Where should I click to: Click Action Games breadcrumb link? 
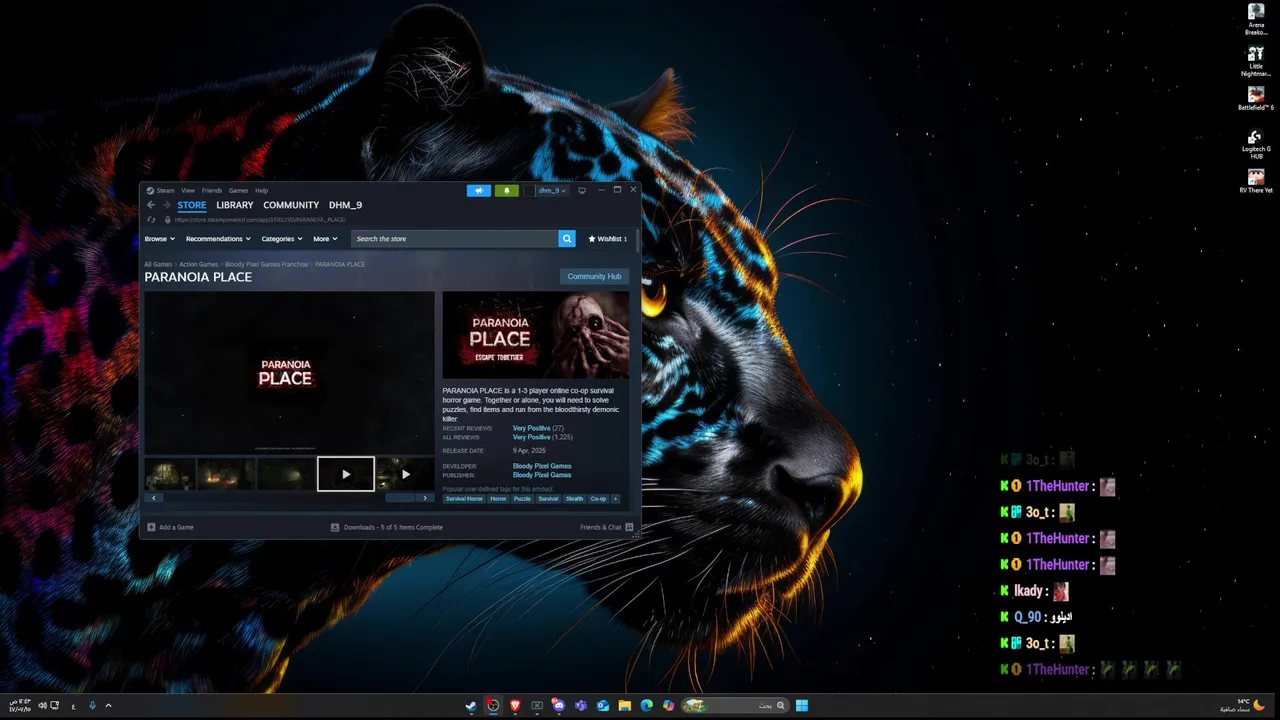[x=198, y=264]
